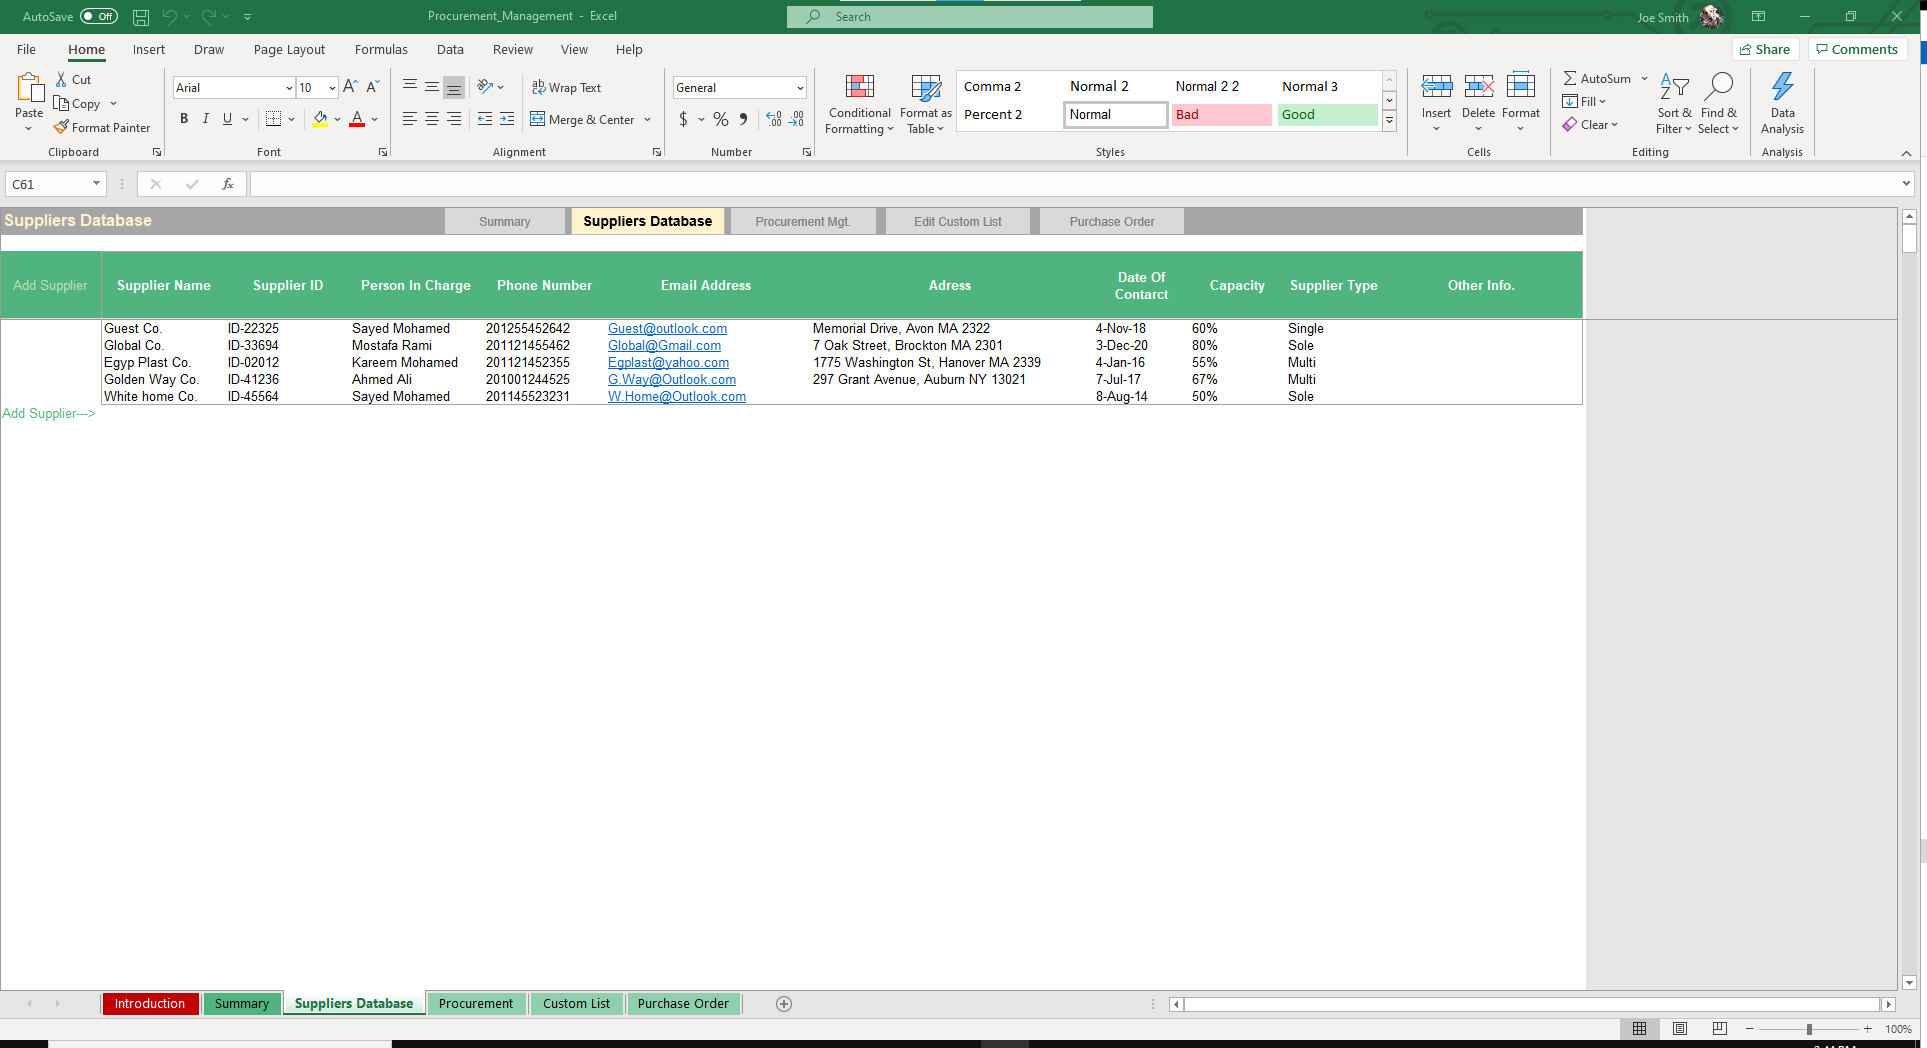Open the File menu
Viewport: 1927px width, 1048px height.
[26, 49]
